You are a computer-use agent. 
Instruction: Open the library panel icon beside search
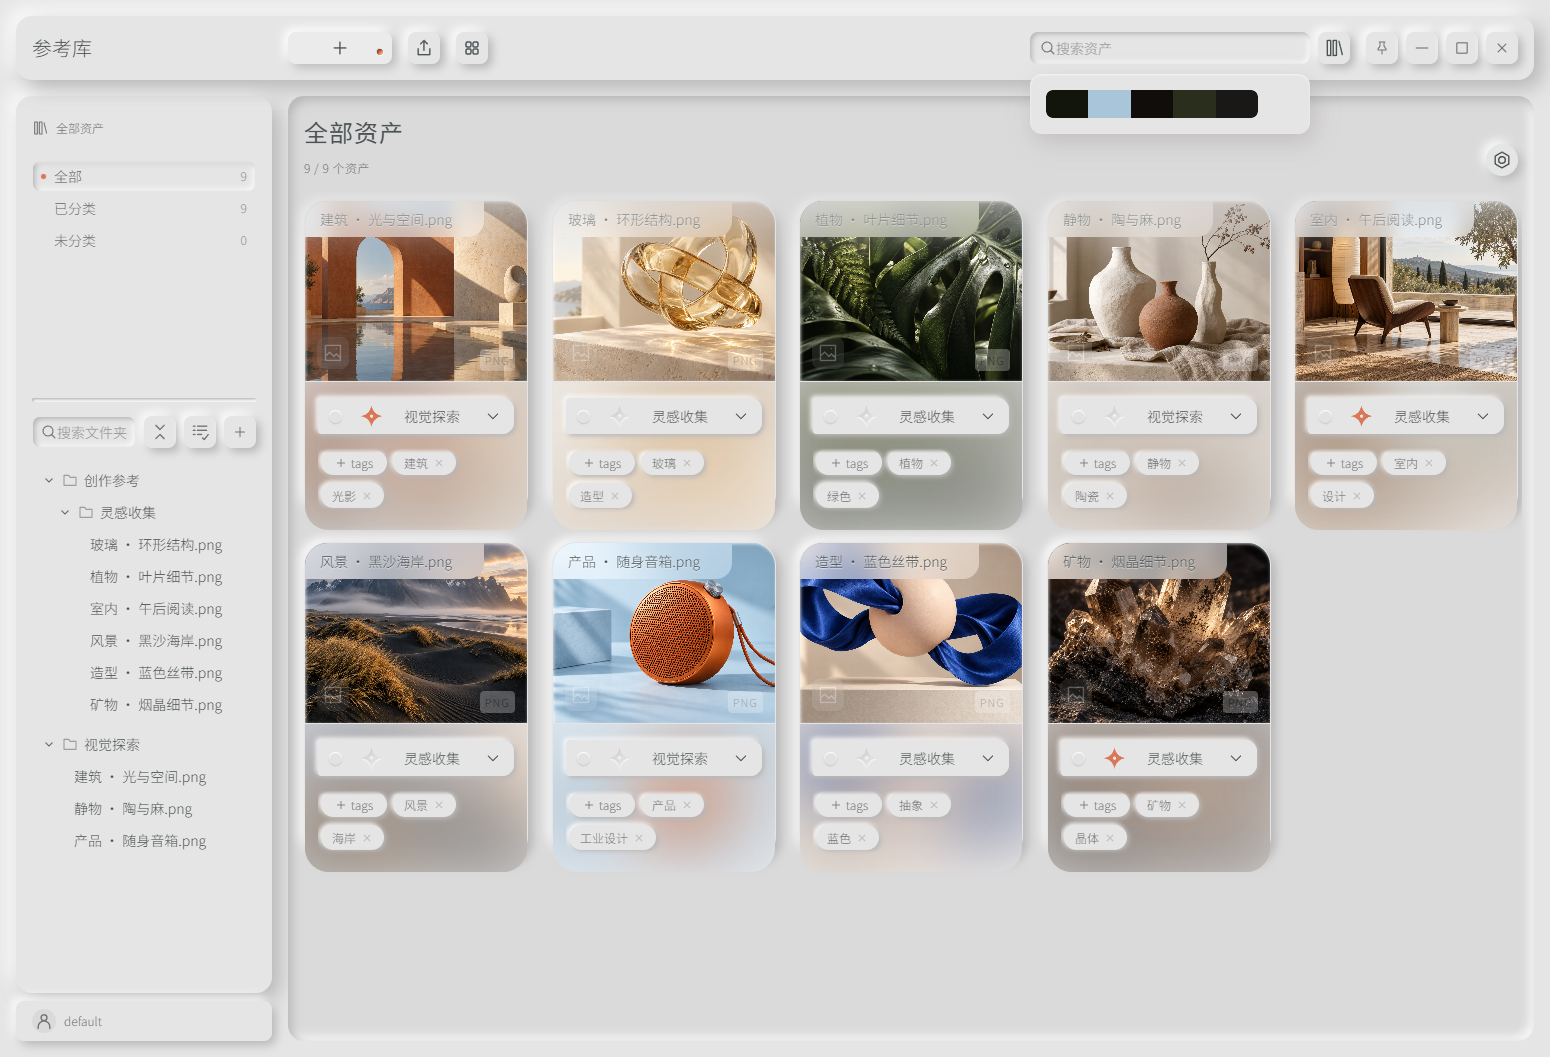pyautogui.click(x=1334, y=48)
